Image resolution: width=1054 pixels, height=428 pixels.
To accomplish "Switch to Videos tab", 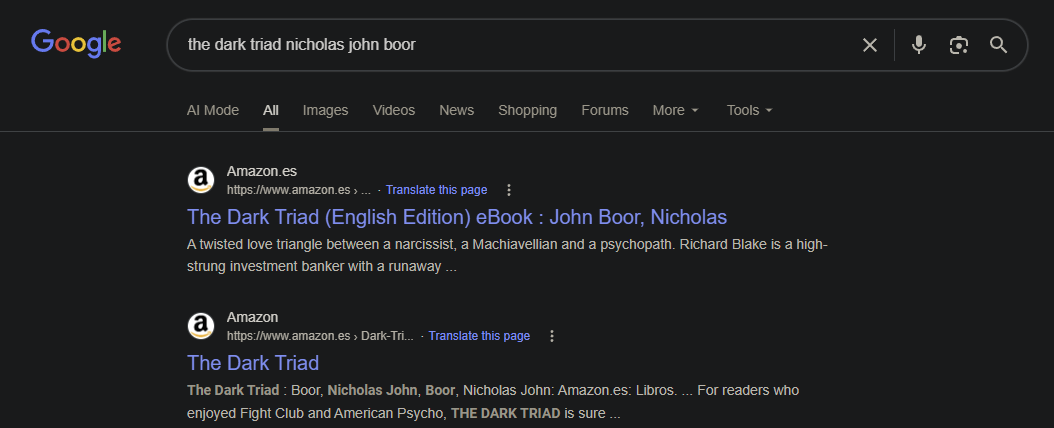I will pos(394,110).
